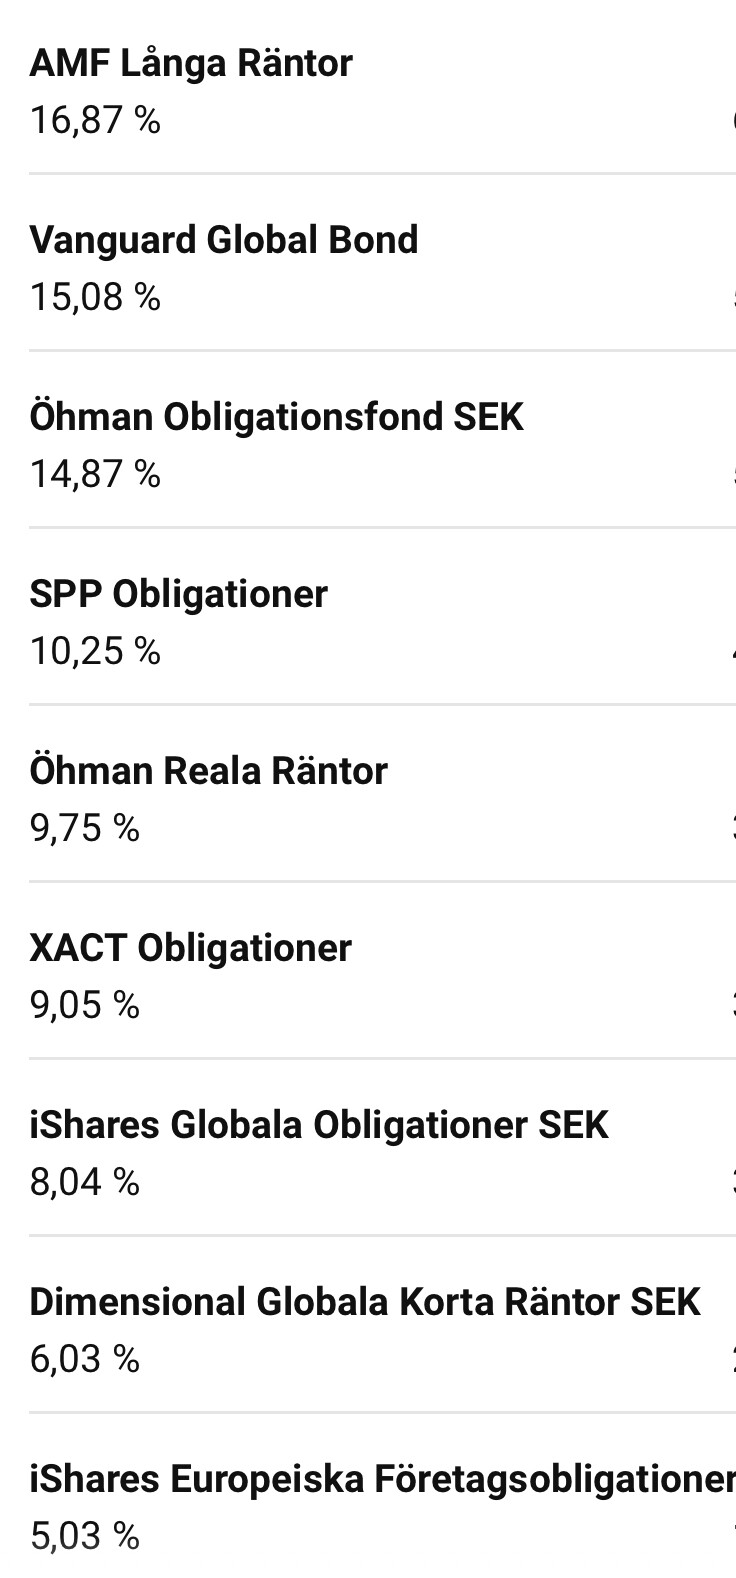This screenshot has height=1578, width=736.
Task: Select the 5,03 % weight figure
Action: [x=85, y=1536]
